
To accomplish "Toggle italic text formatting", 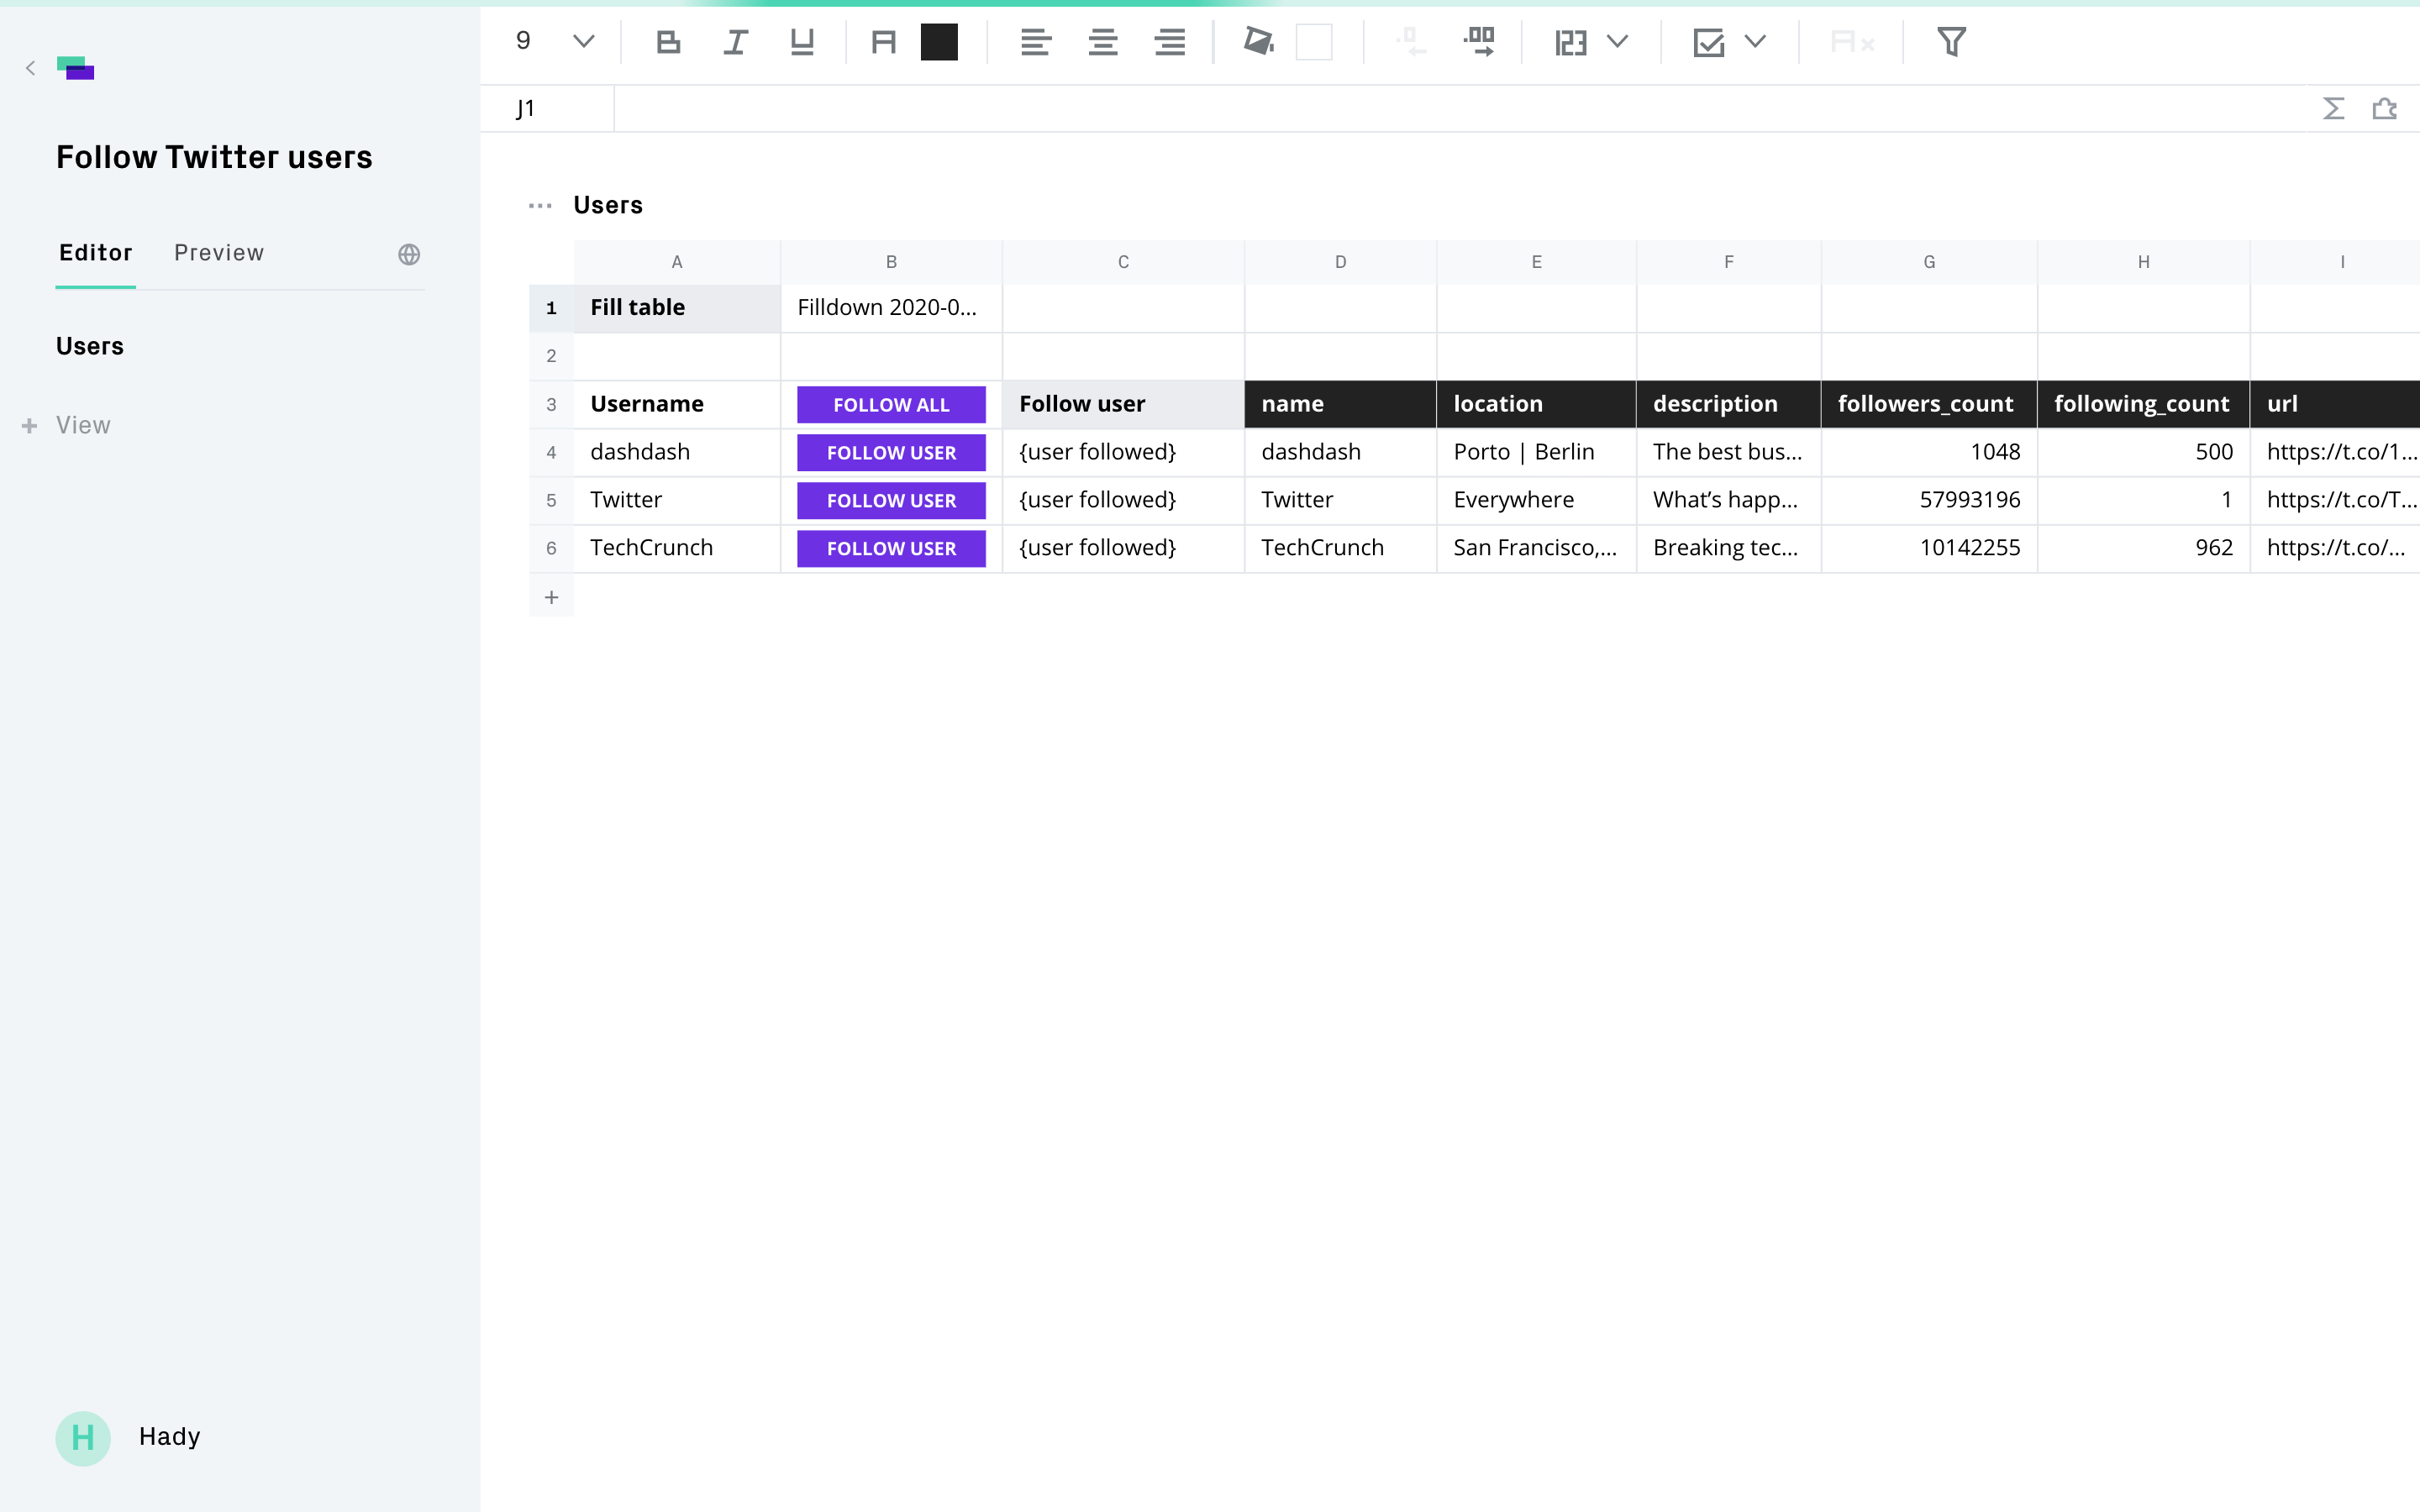I will 735,42.
